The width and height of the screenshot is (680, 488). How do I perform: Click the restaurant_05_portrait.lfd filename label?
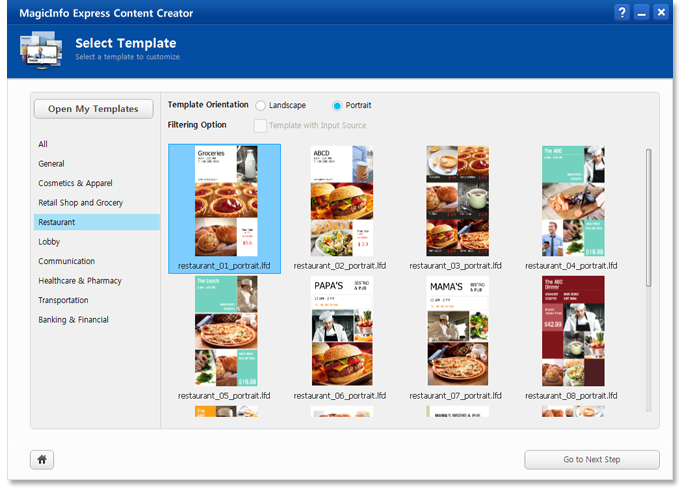click(224, 396)
